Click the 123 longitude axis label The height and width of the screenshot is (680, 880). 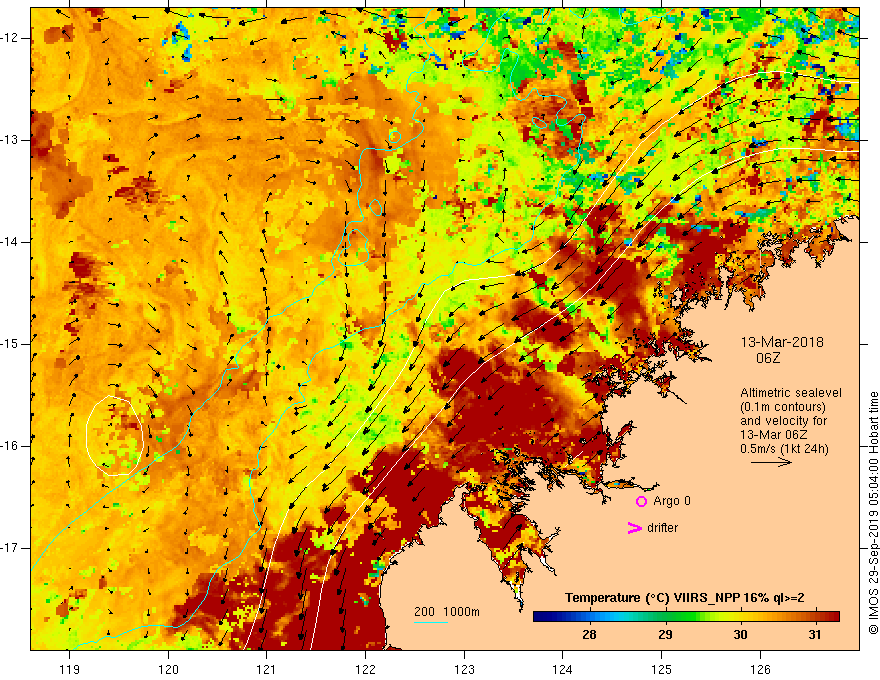(464, 669)
